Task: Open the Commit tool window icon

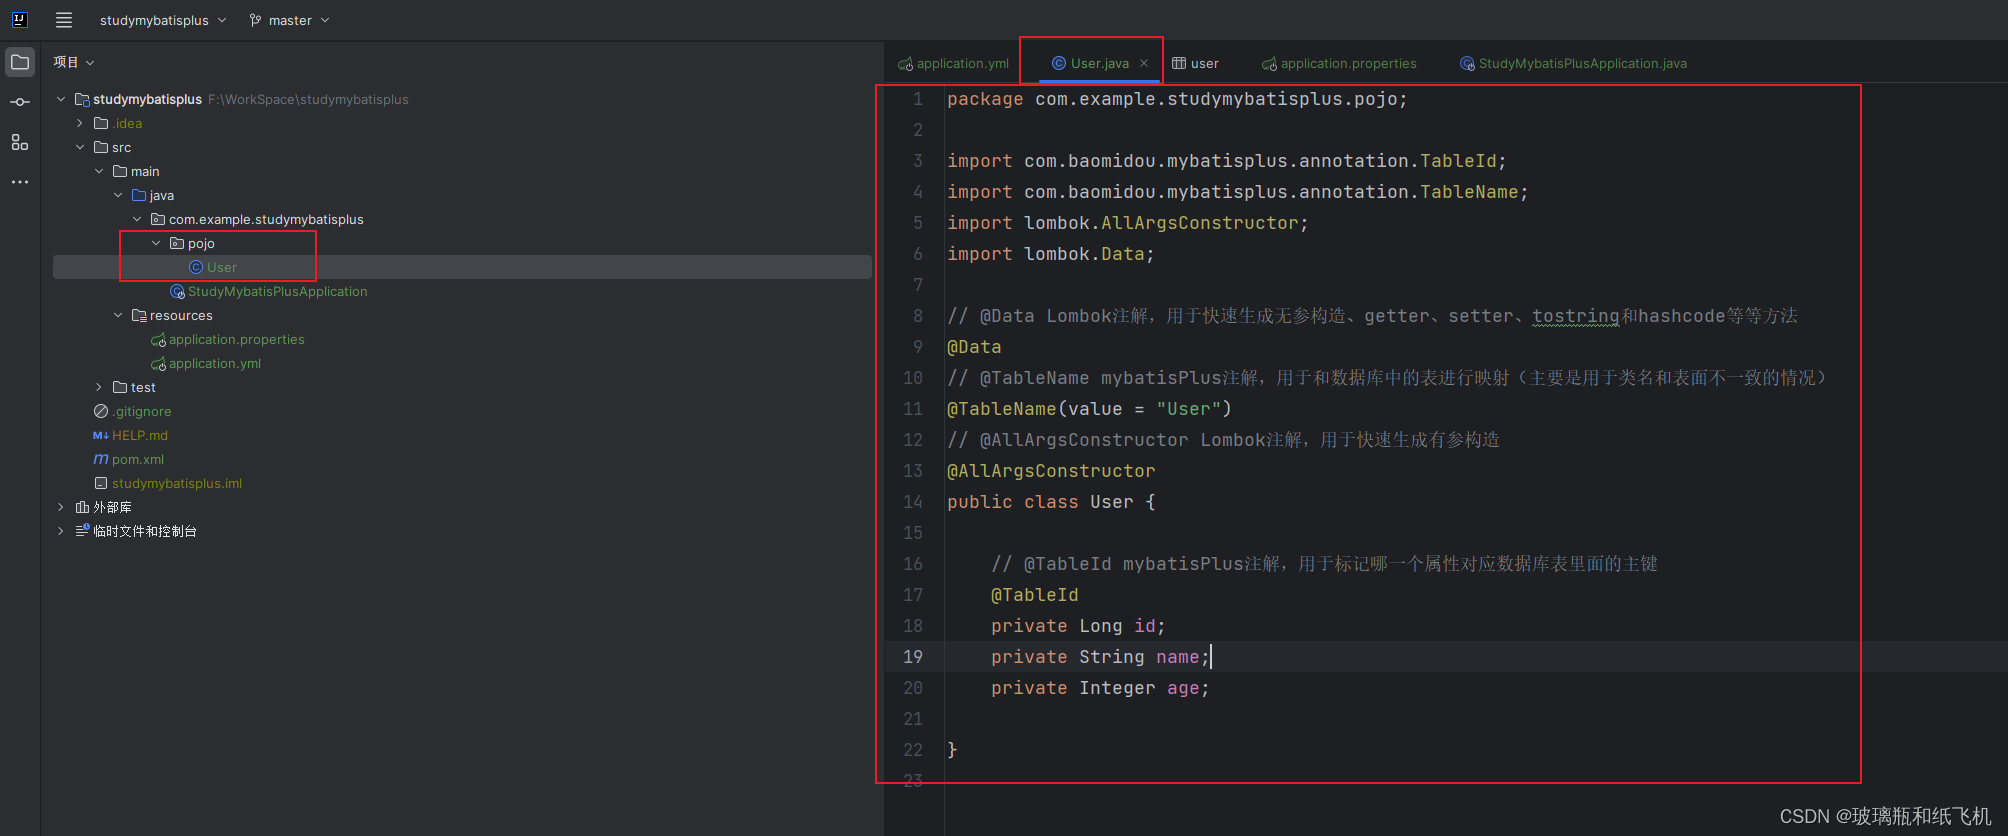Action: coord(20,102)
